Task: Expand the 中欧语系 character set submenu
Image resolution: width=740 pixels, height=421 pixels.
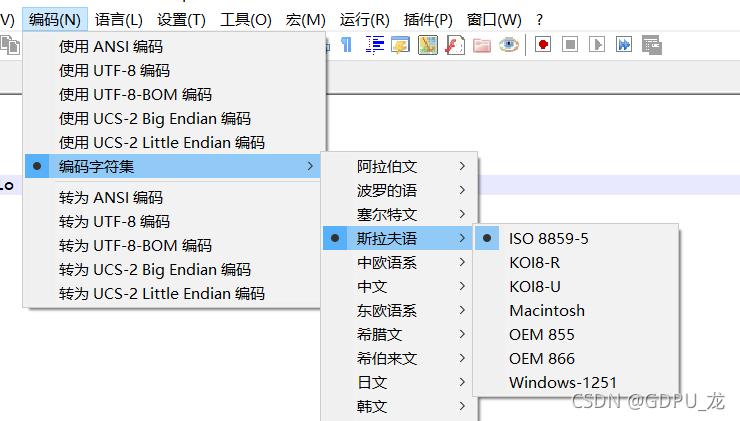Action: (399, 262)
